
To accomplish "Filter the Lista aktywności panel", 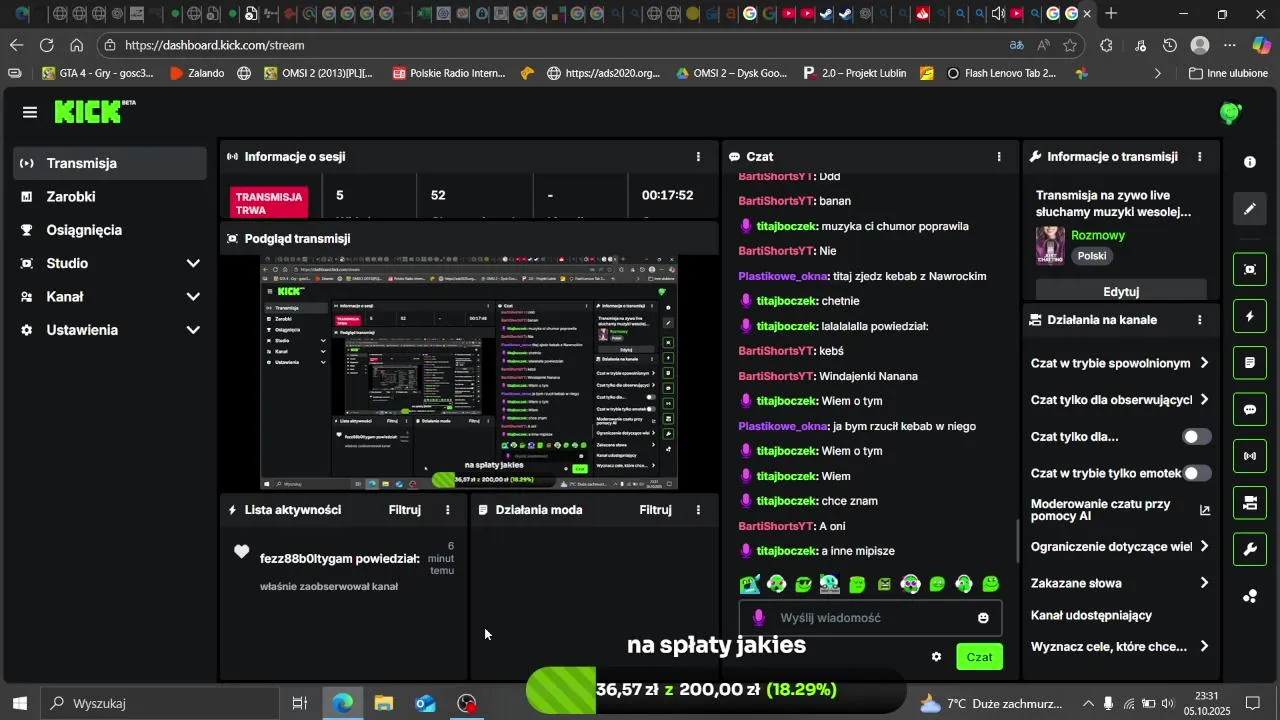I will tap(405, 510).
